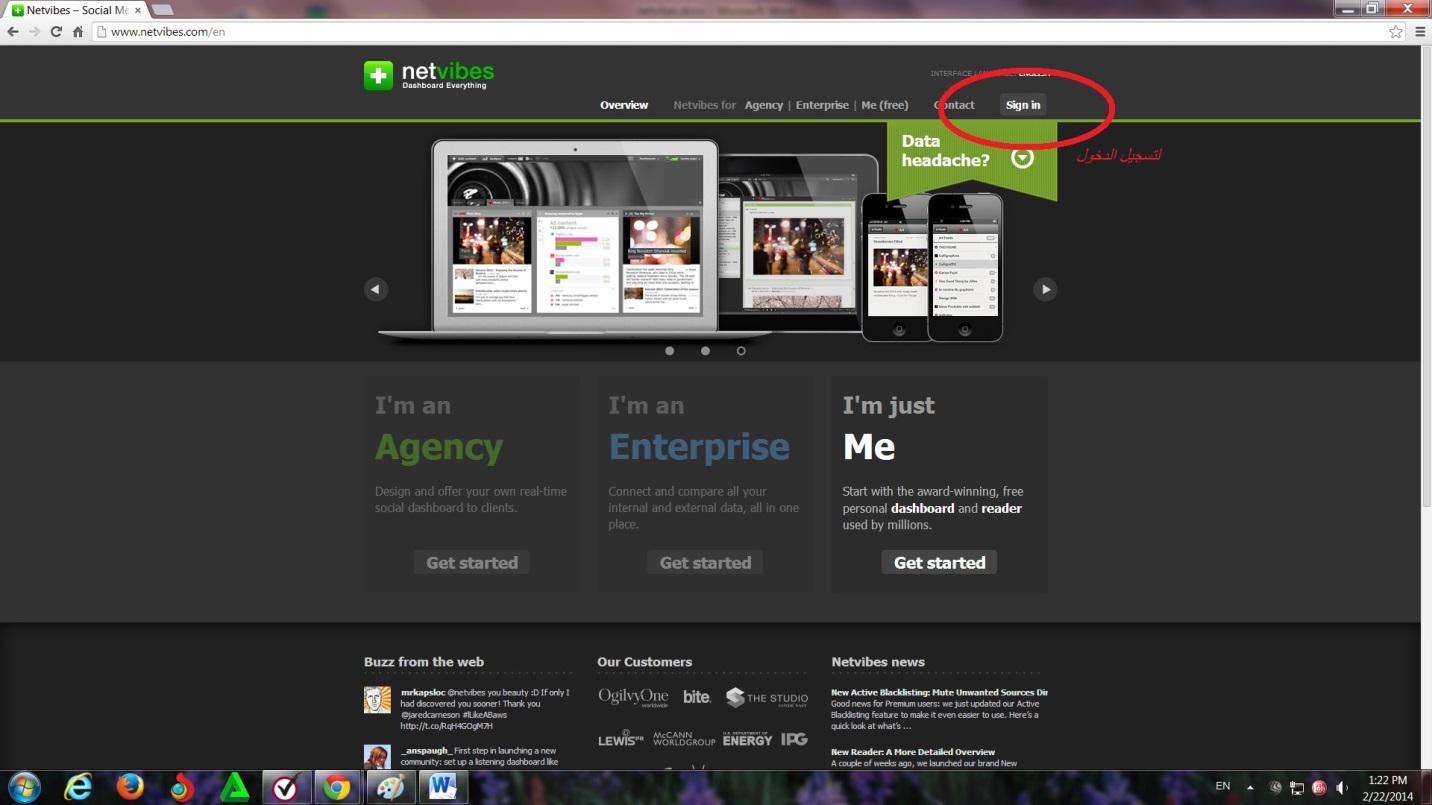Screen dimensions: 1432x805
Task: Click Get started under Enterprise
Action: pyautogui.click(x=705, y=563)
